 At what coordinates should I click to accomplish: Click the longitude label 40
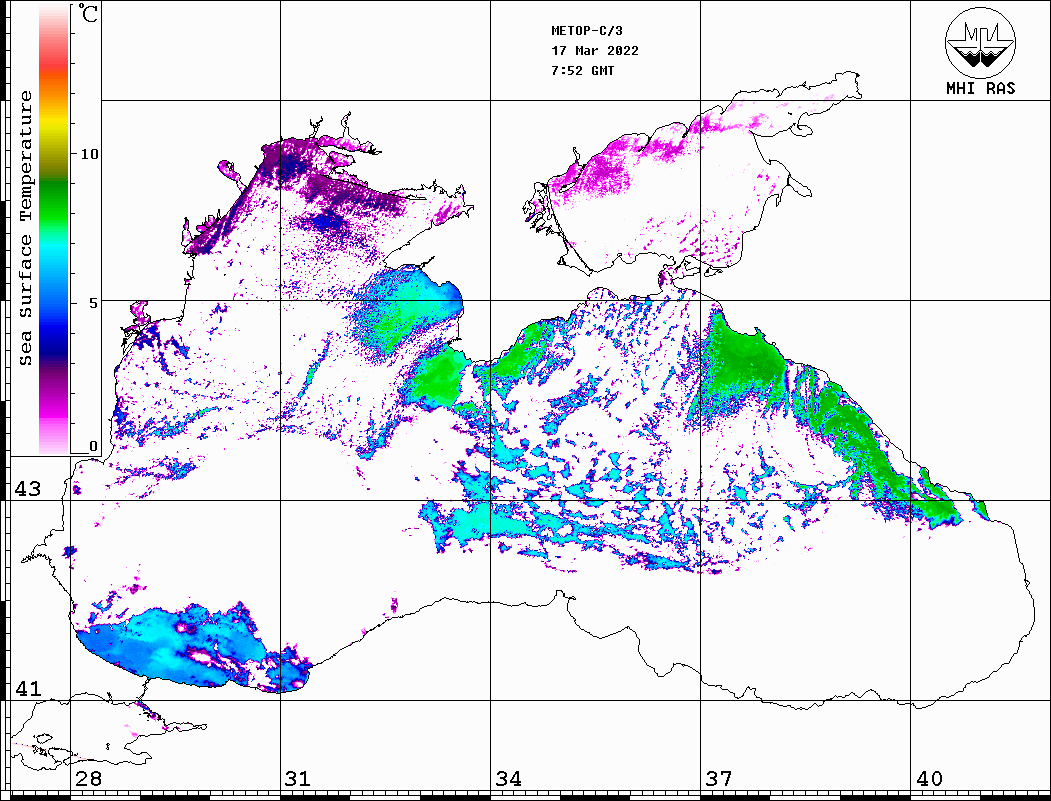[928, 778]
